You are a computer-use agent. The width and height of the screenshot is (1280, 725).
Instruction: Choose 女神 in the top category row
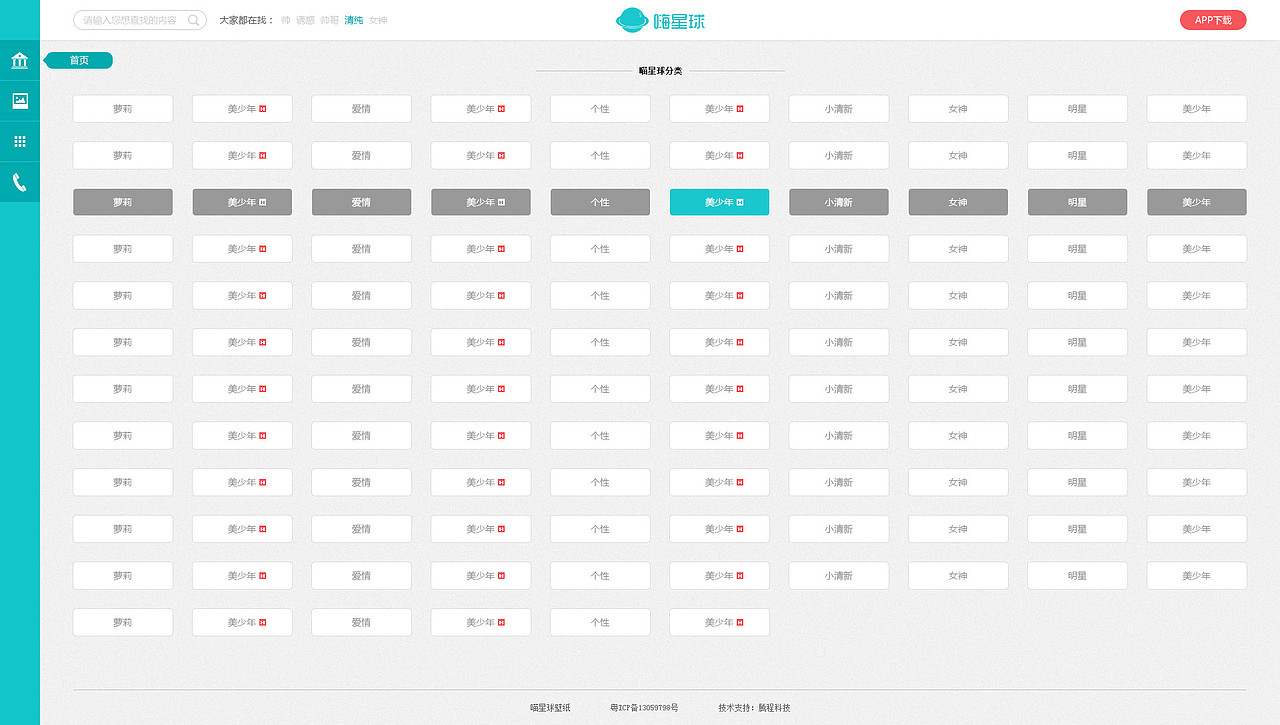(x=958, y=109)
